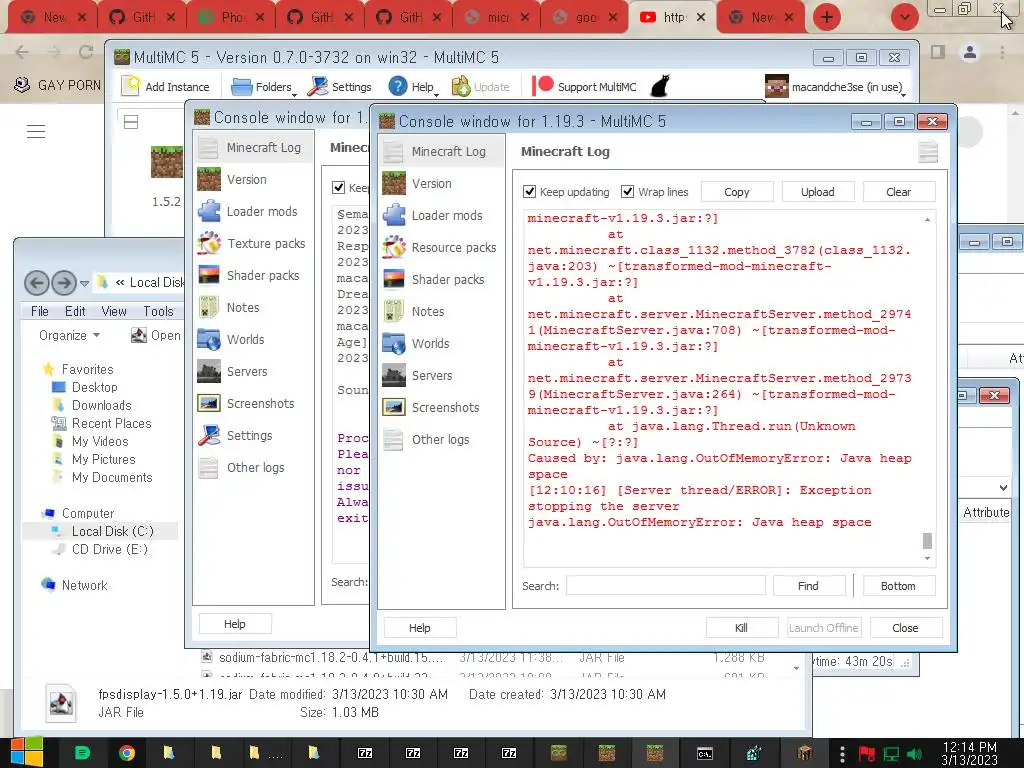Click Help button in 1.19.3 console

420,628
